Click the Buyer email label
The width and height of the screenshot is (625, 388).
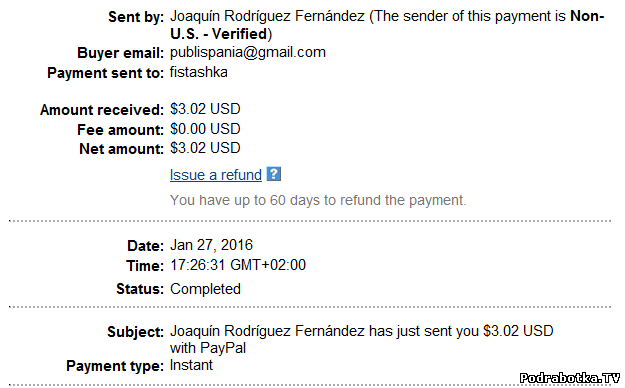(120, 53)
